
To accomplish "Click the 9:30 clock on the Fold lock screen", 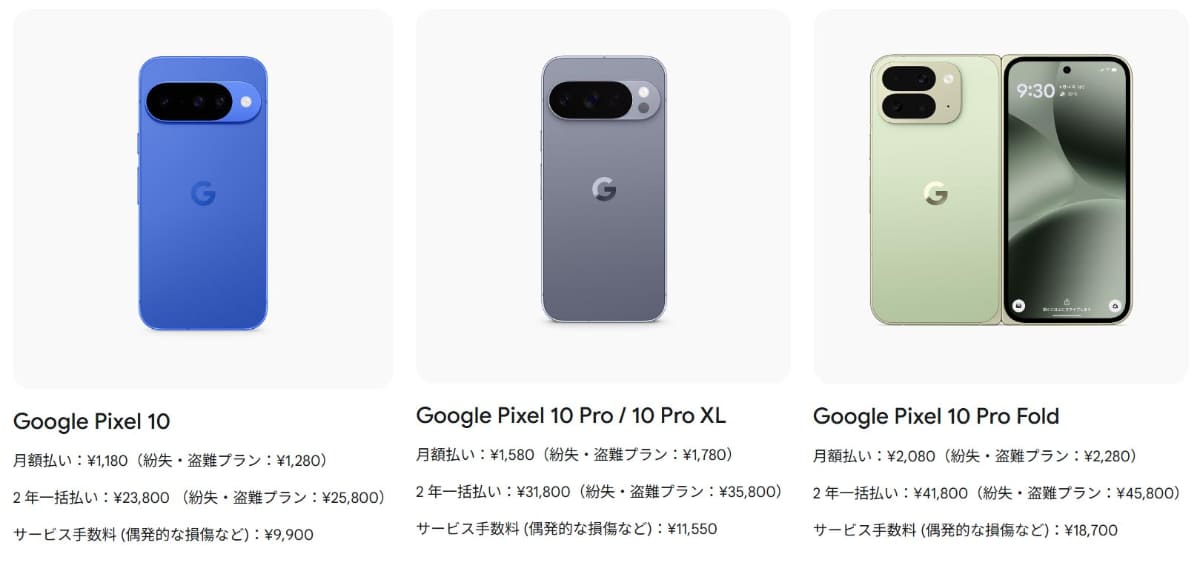I will [x=1035, y=91].
